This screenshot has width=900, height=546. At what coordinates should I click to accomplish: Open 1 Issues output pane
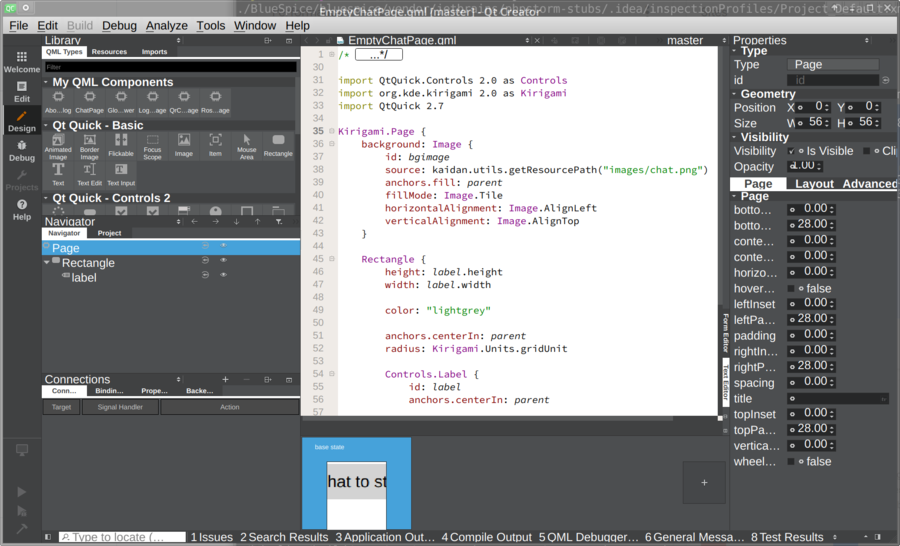point(212,537)
